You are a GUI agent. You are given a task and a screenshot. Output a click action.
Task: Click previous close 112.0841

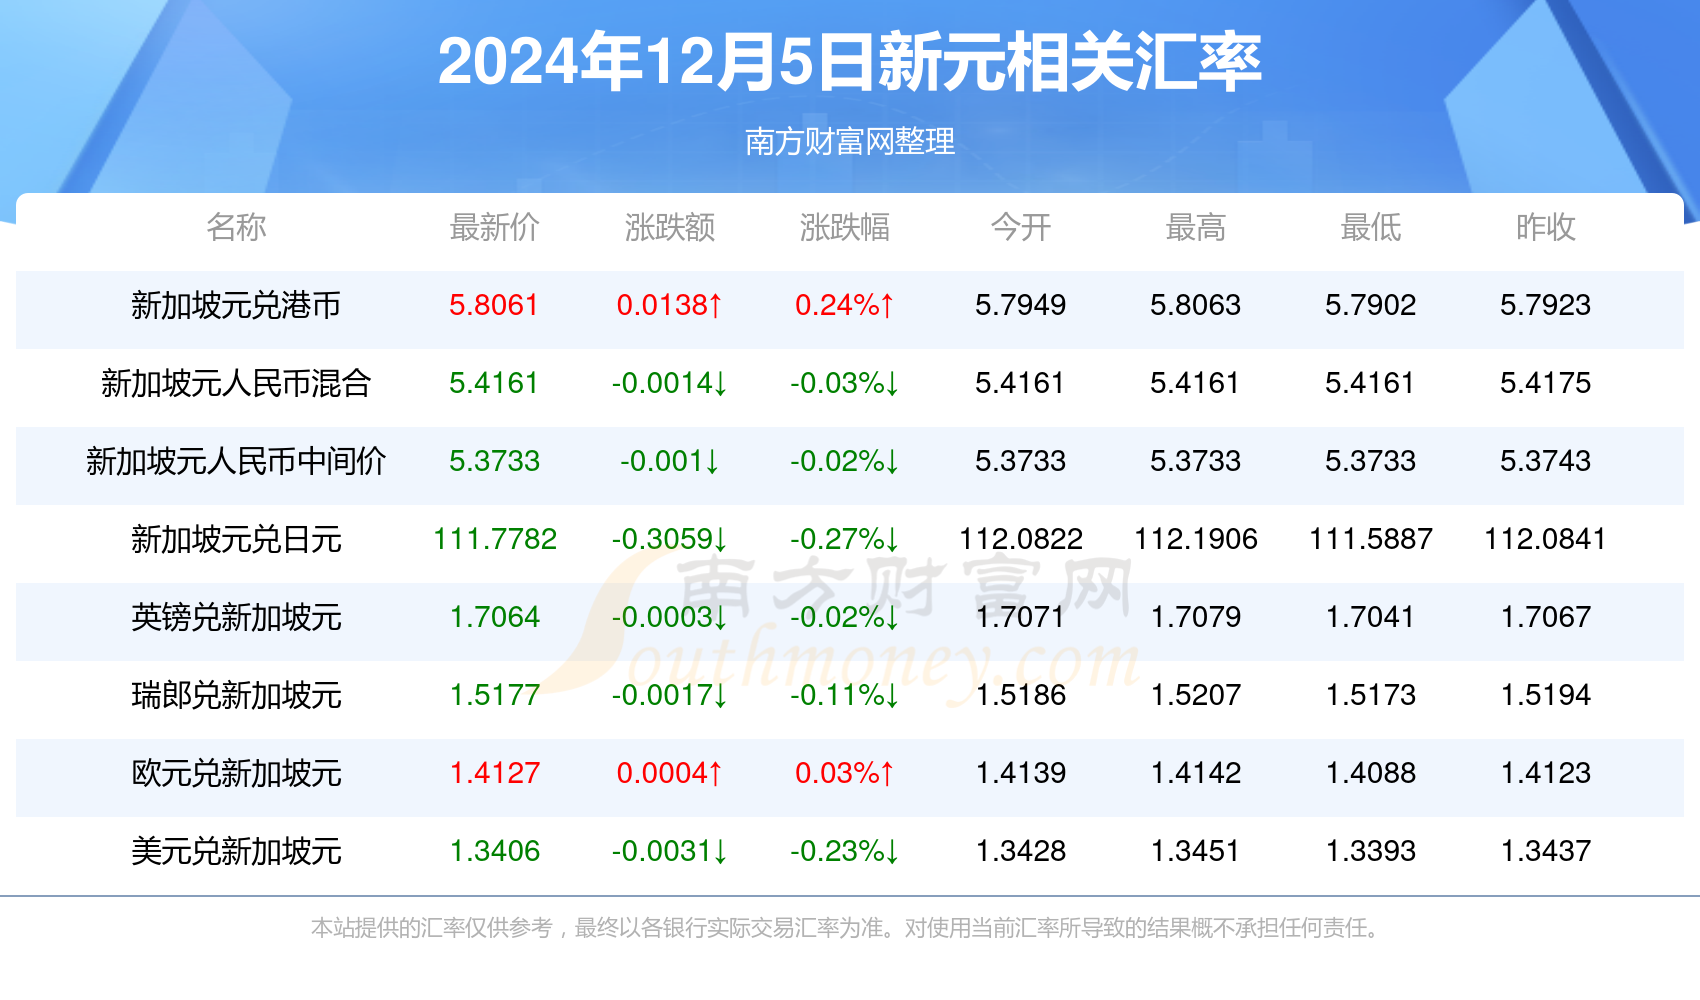coord(1546,539)
